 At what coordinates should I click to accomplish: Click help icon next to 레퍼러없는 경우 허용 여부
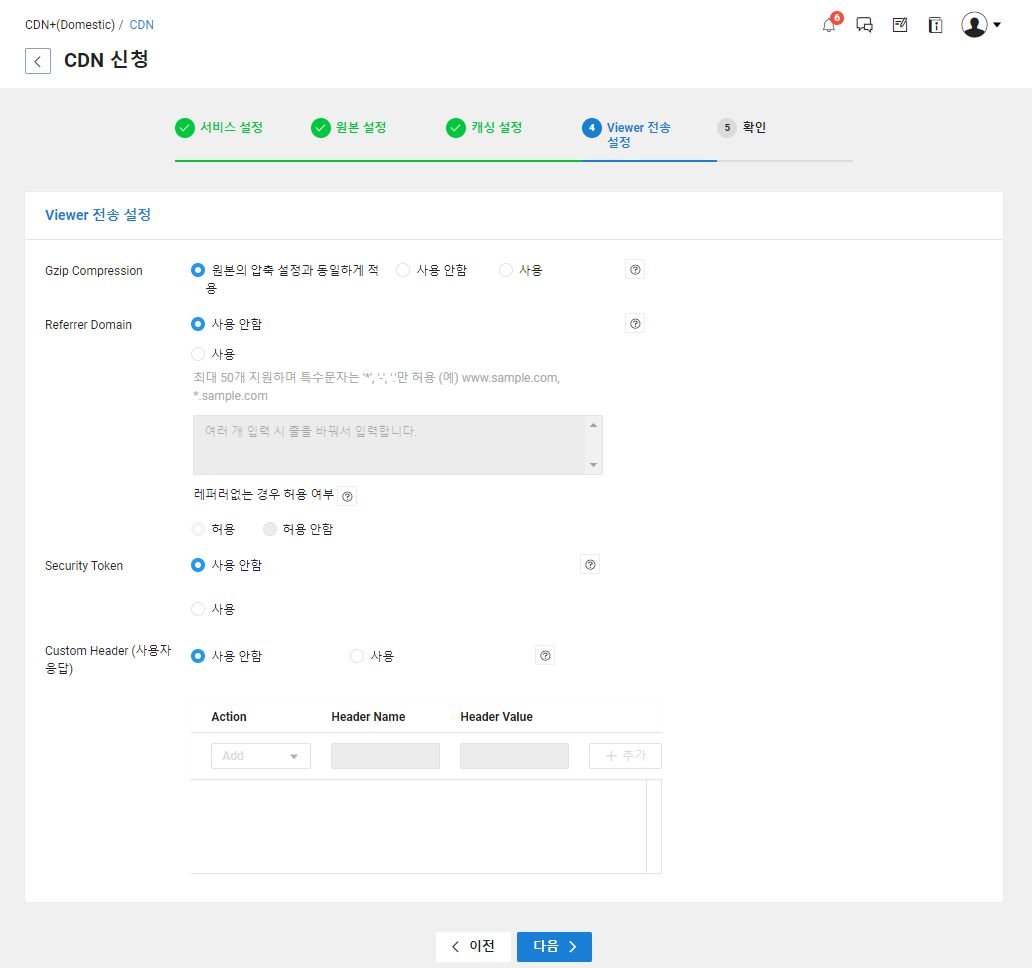[x=348, y=496]
